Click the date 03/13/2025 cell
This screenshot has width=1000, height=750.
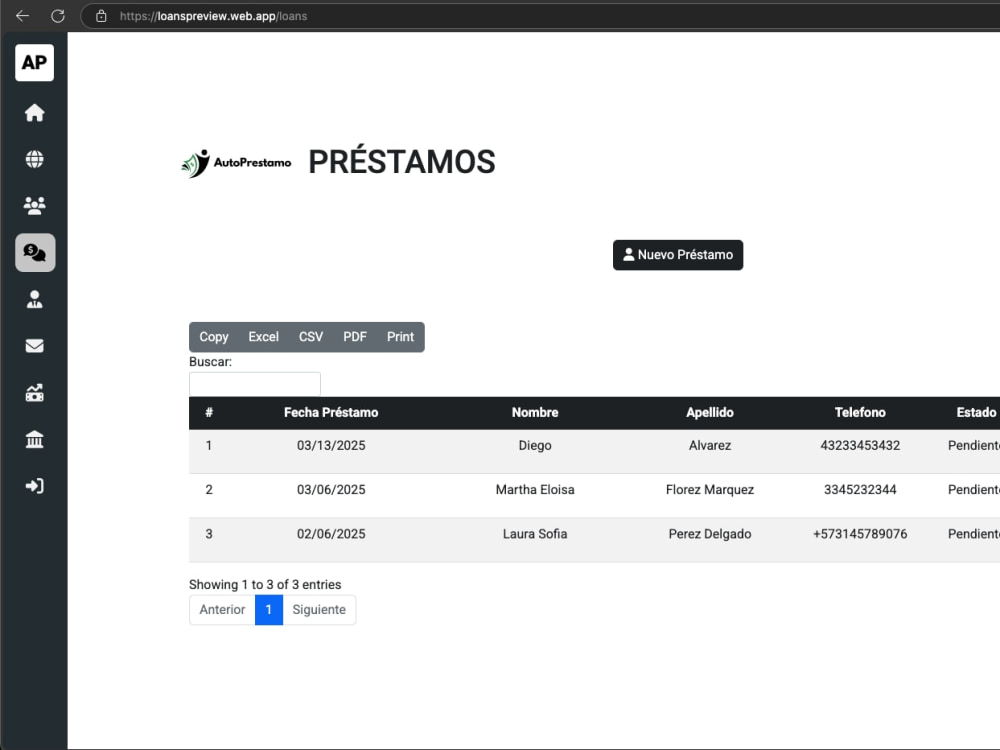click(x=331, y=445)
